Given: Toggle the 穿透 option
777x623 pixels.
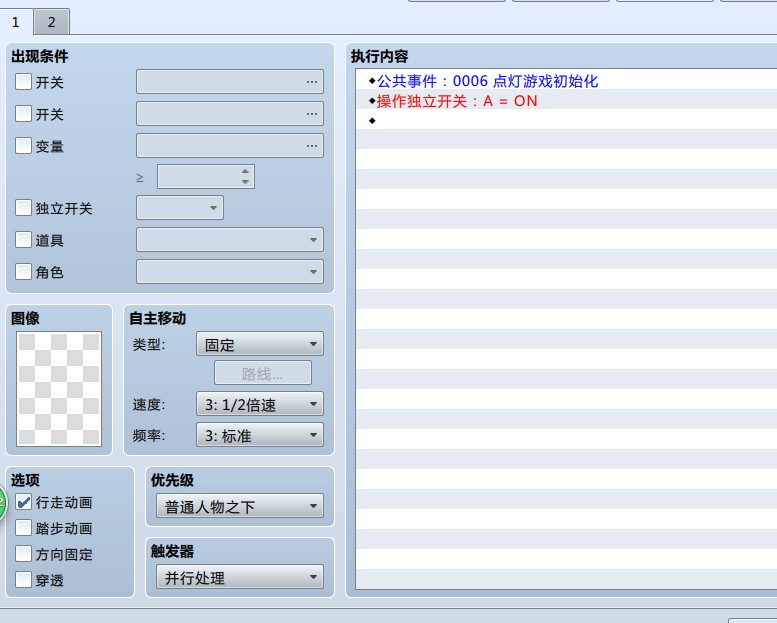Looking at the screenshot, I should (23, 579).
